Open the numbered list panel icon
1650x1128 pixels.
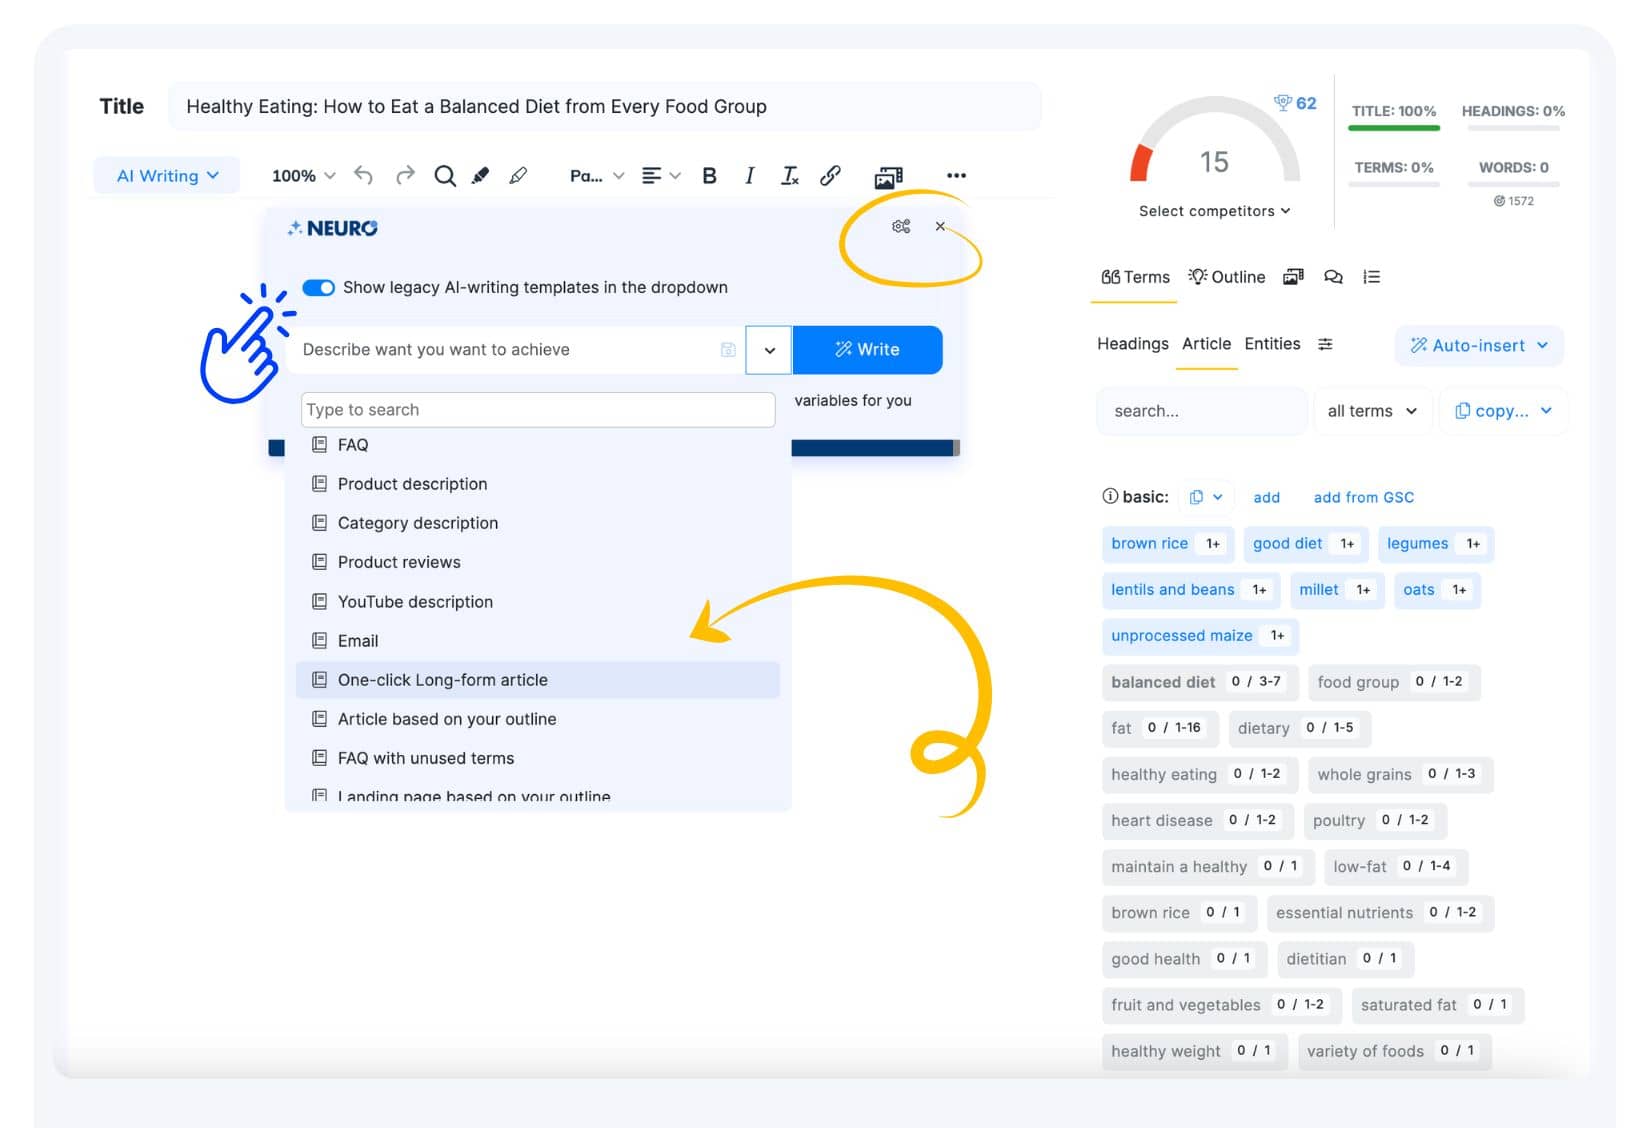[1372, 277]
